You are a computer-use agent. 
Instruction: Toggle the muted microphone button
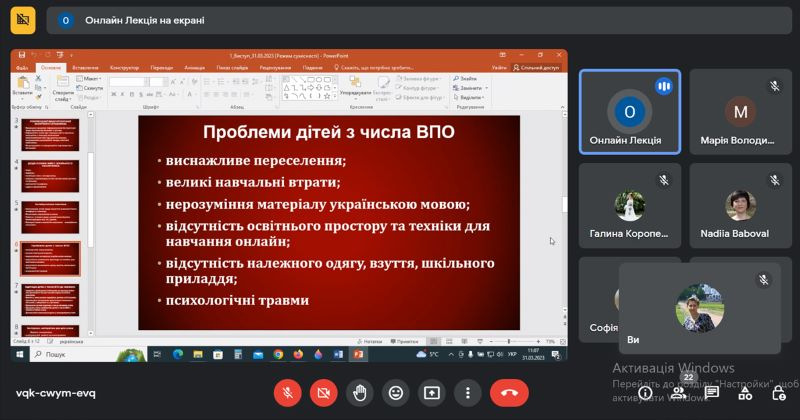click(288, 392)
